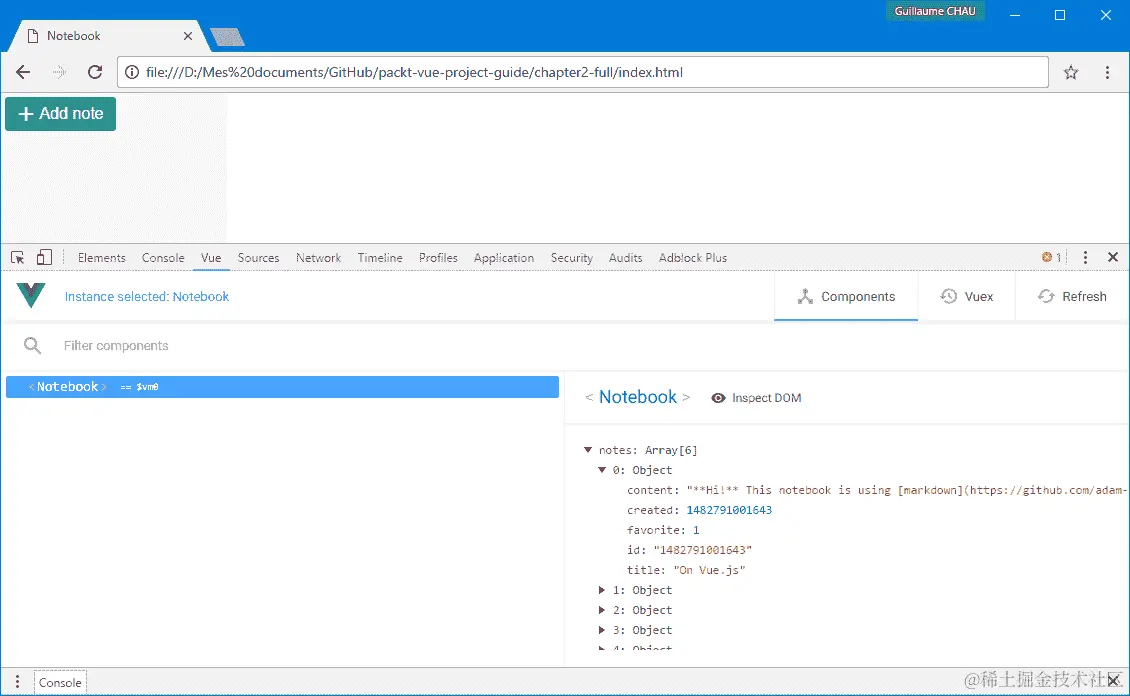The image size is (1130, 696).
Task: Activate the element inspector cursor icon
Action: [18, 257]
